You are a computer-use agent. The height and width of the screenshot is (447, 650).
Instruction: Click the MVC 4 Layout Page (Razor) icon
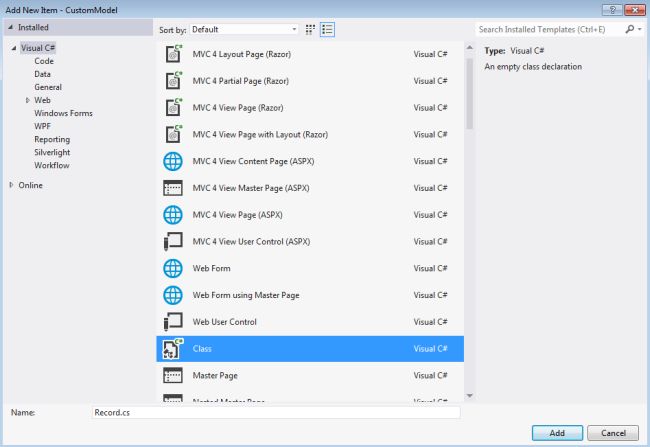tap(173, 54)
